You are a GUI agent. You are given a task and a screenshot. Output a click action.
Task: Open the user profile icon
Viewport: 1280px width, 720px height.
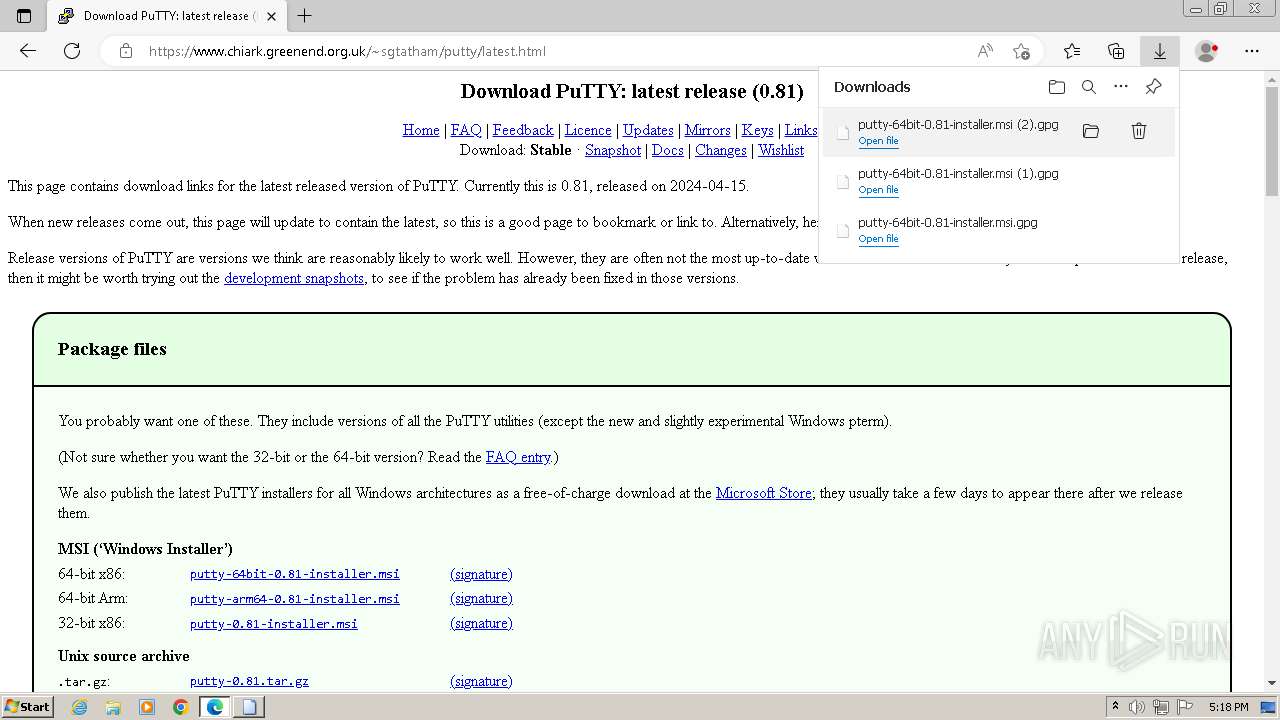point(1207,51)
